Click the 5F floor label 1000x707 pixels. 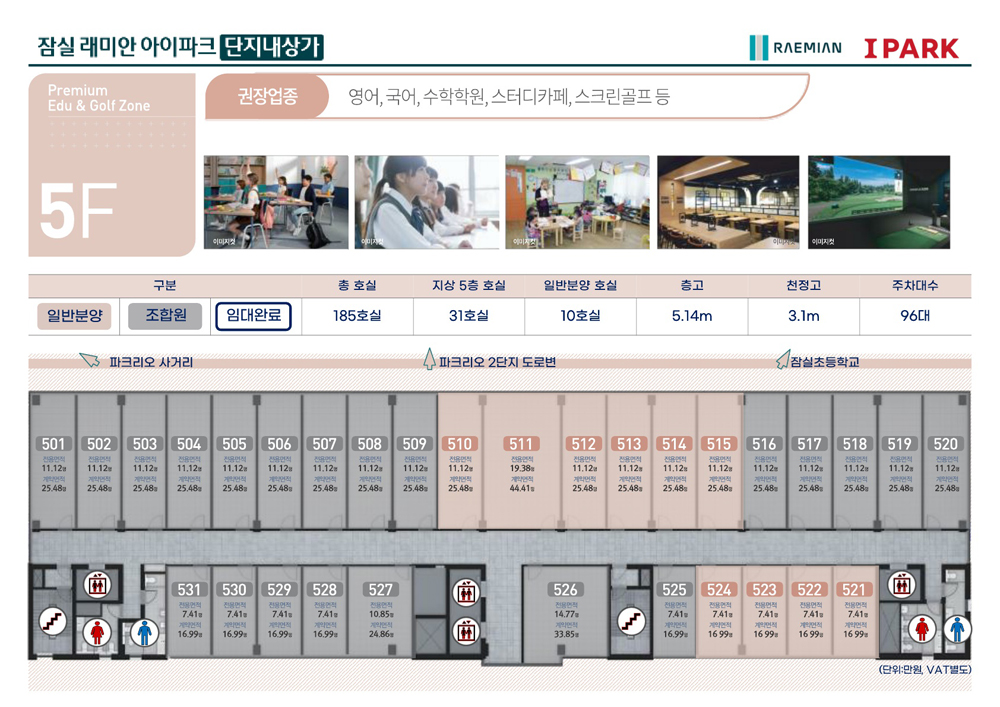(x=78, y=211)
